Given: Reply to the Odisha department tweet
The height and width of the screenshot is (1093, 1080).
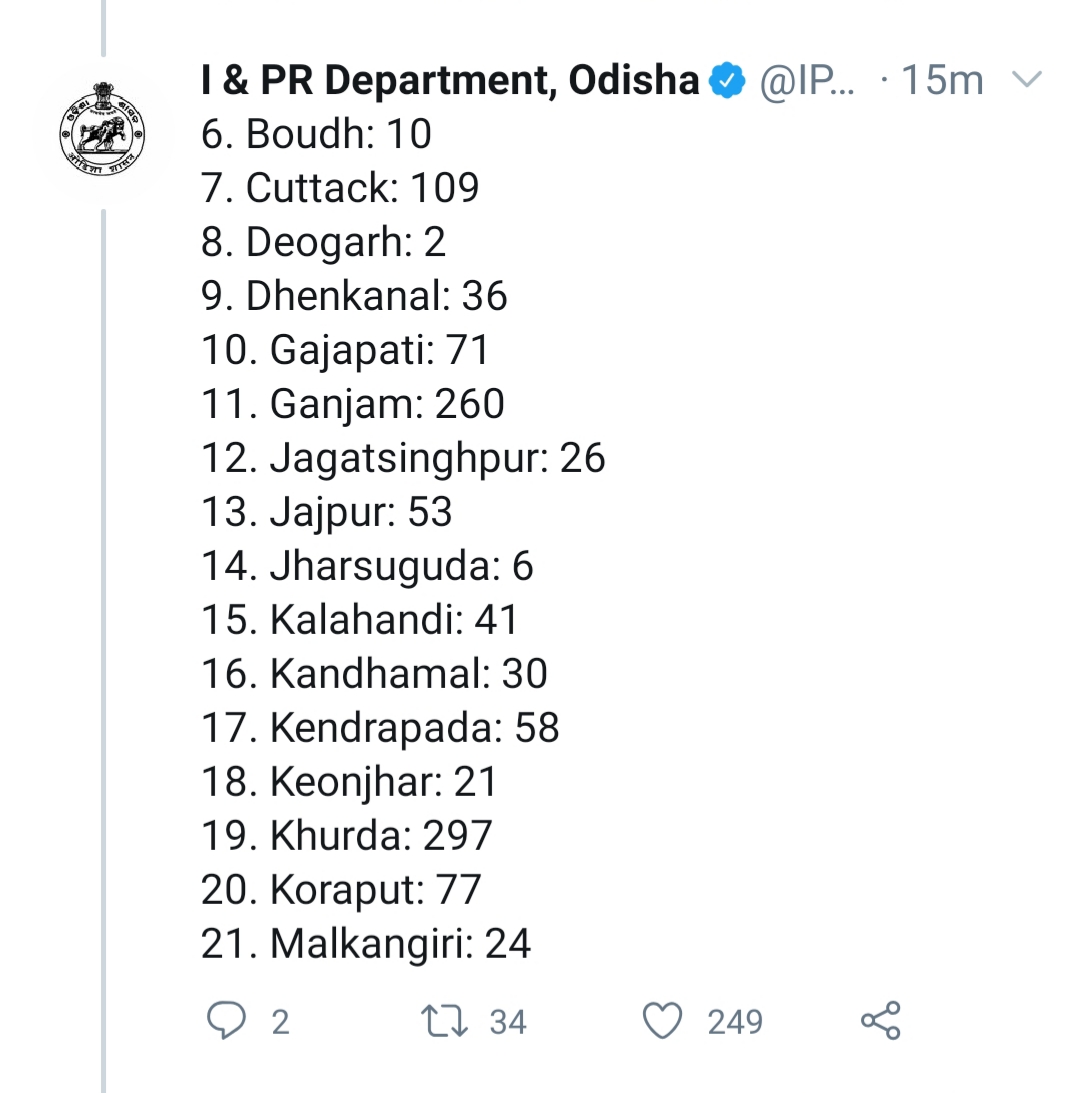Looking at the screenshot, I should (x=226, y=1021).
